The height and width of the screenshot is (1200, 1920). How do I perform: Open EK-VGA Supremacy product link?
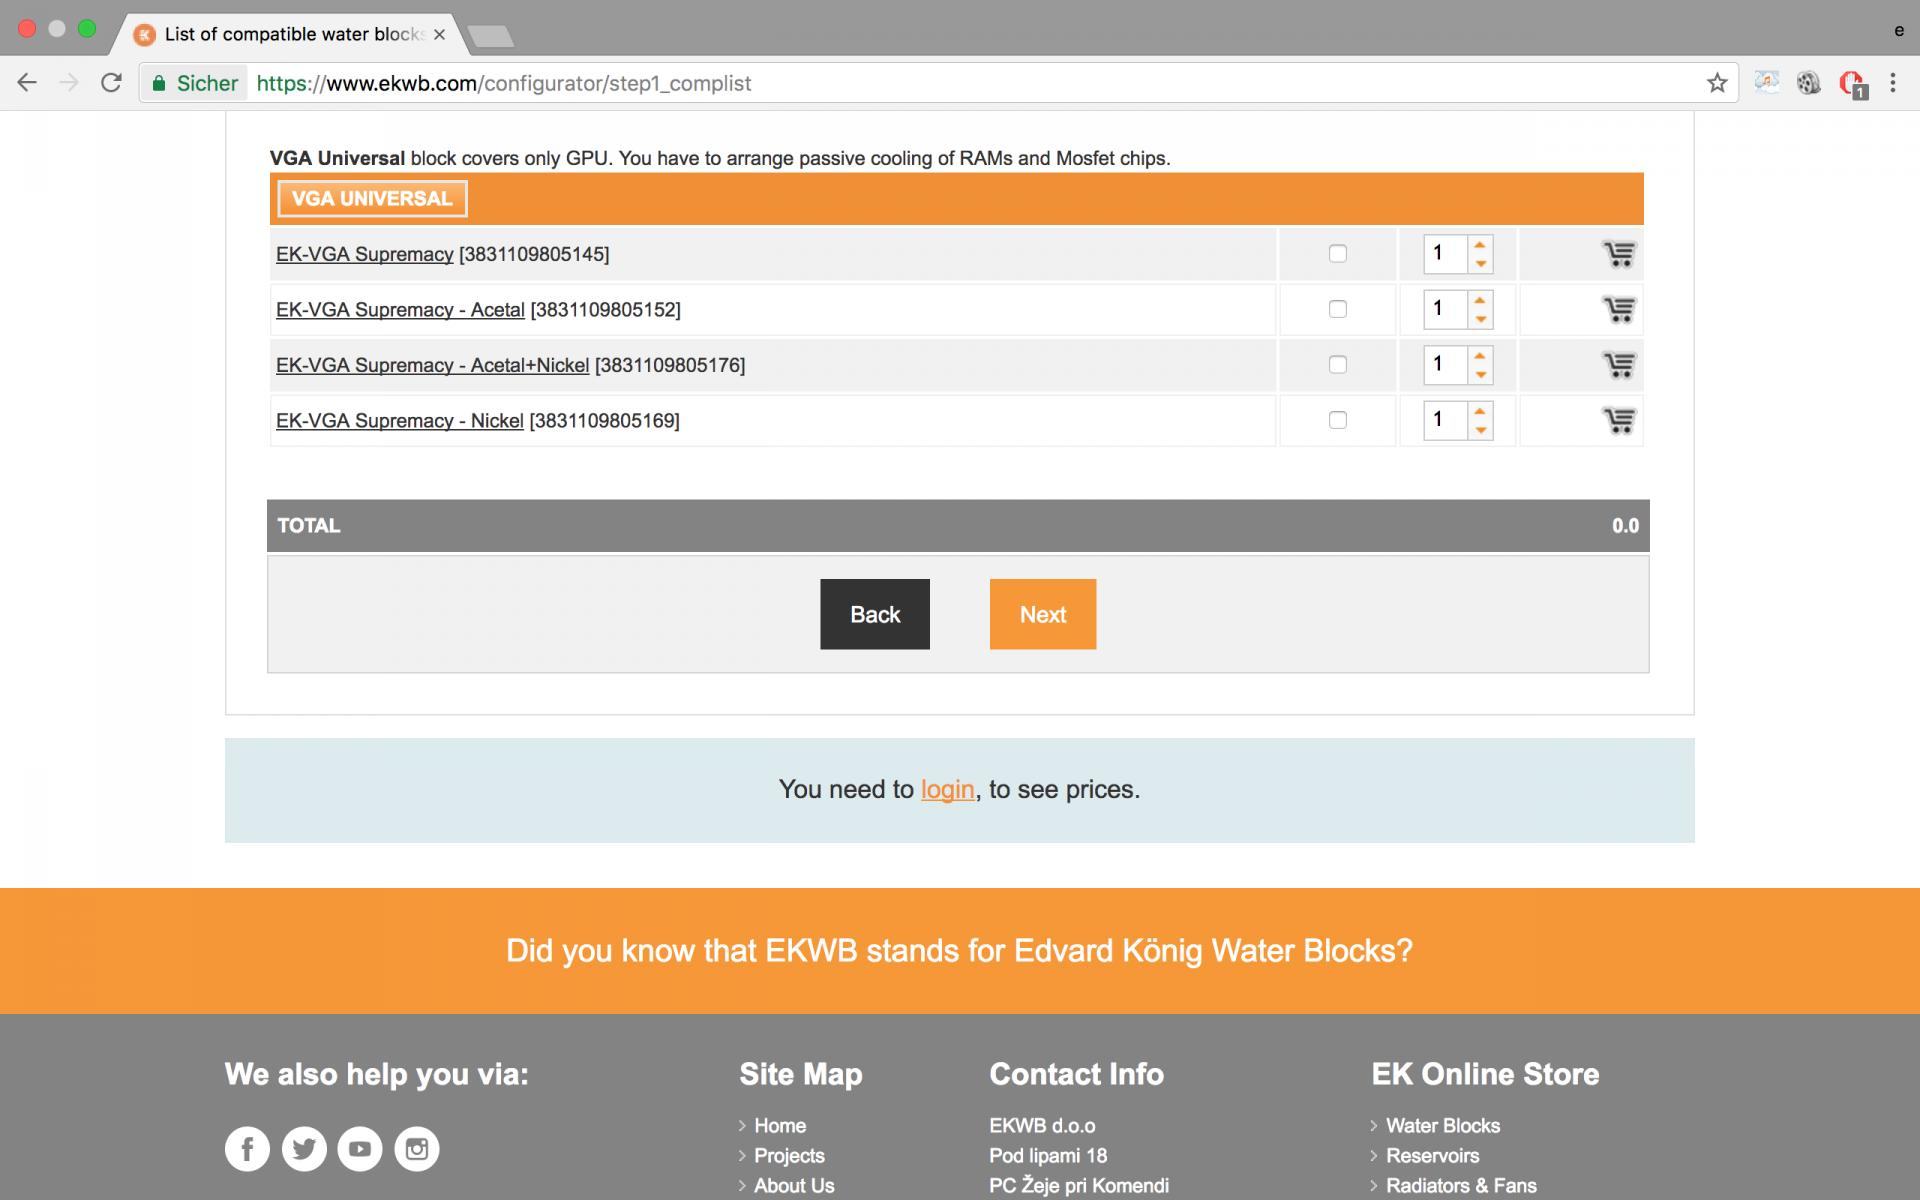point(364,254)
